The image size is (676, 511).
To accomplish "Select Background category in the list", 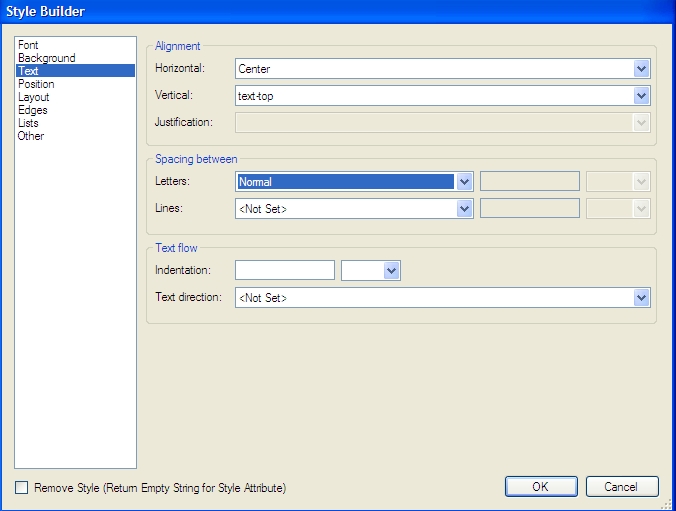I will 46,58.
